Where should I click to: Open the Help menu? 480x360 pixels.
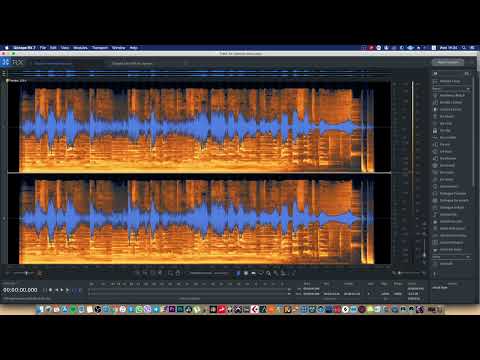point(134,48)
